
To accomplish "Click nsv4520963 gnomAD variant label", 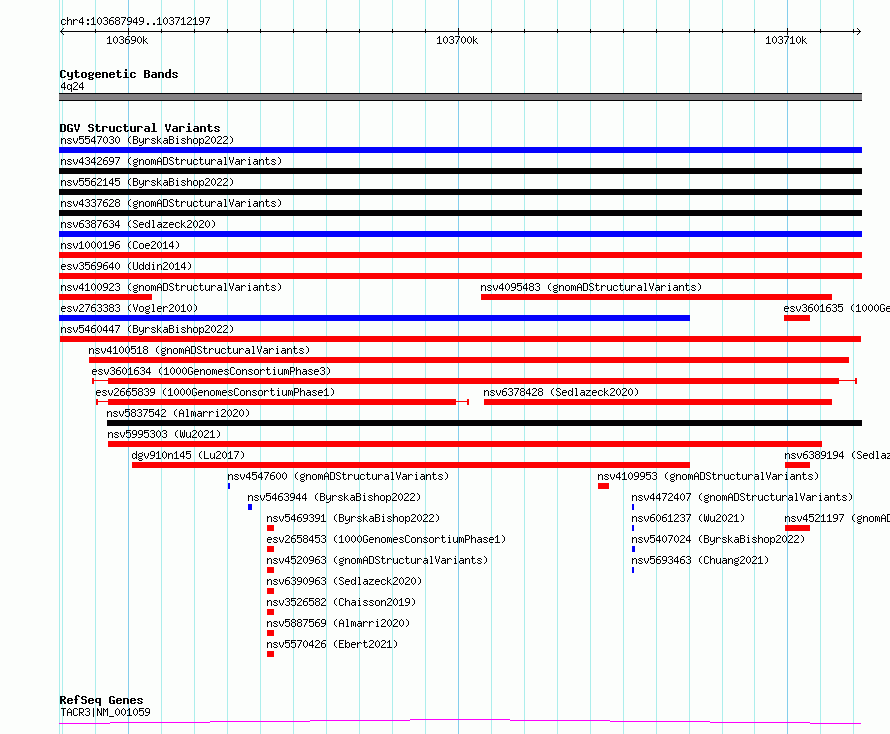I will (377, 560).
